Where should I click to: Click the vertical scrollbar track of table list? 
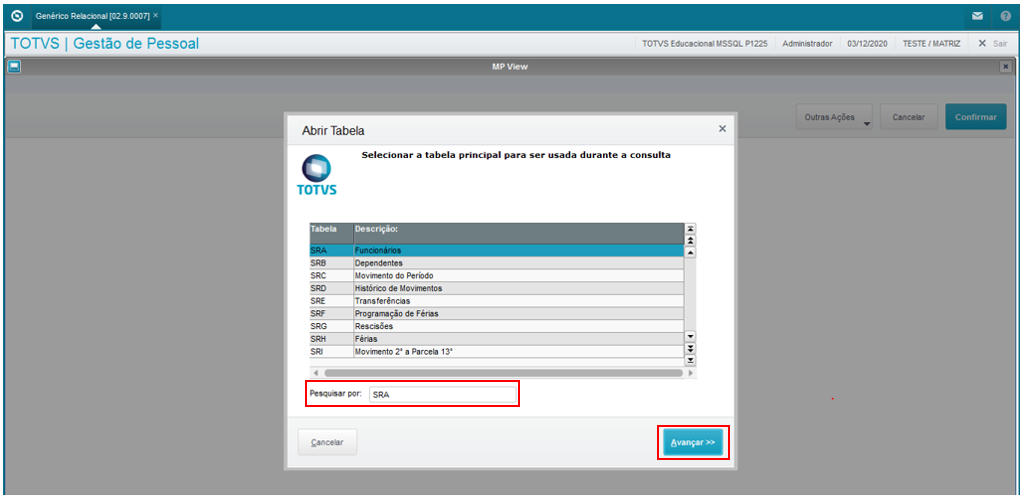click(x=690, y=294)
